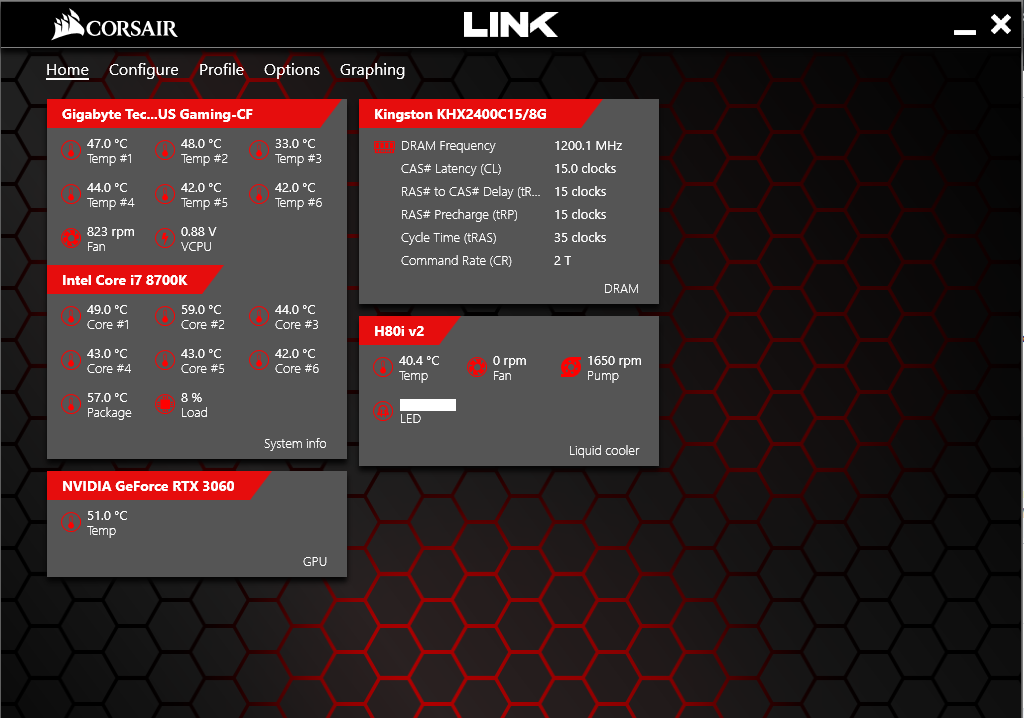Click the motherboard Temp #4 thermometer icon
1024x718 pixels.
click(71, 194)
